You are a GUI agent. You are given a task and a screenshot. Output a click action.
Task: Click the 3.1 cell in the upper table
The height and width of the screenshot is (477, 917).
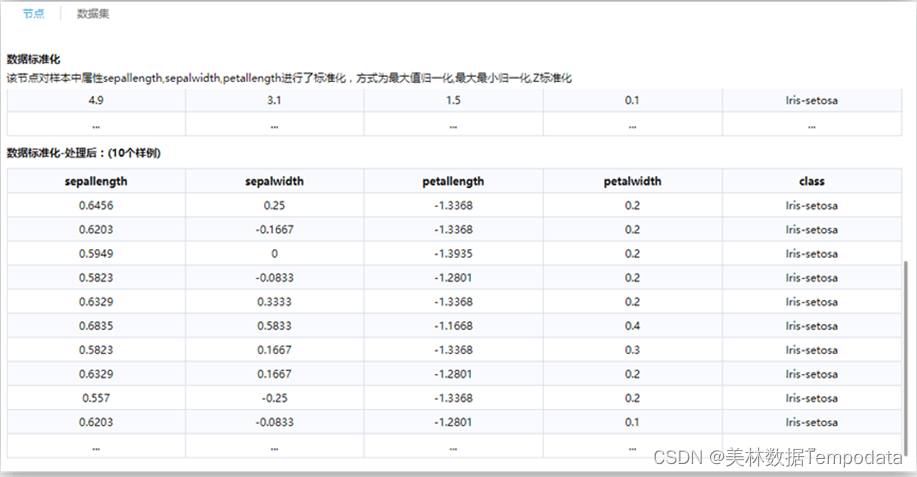274,101
